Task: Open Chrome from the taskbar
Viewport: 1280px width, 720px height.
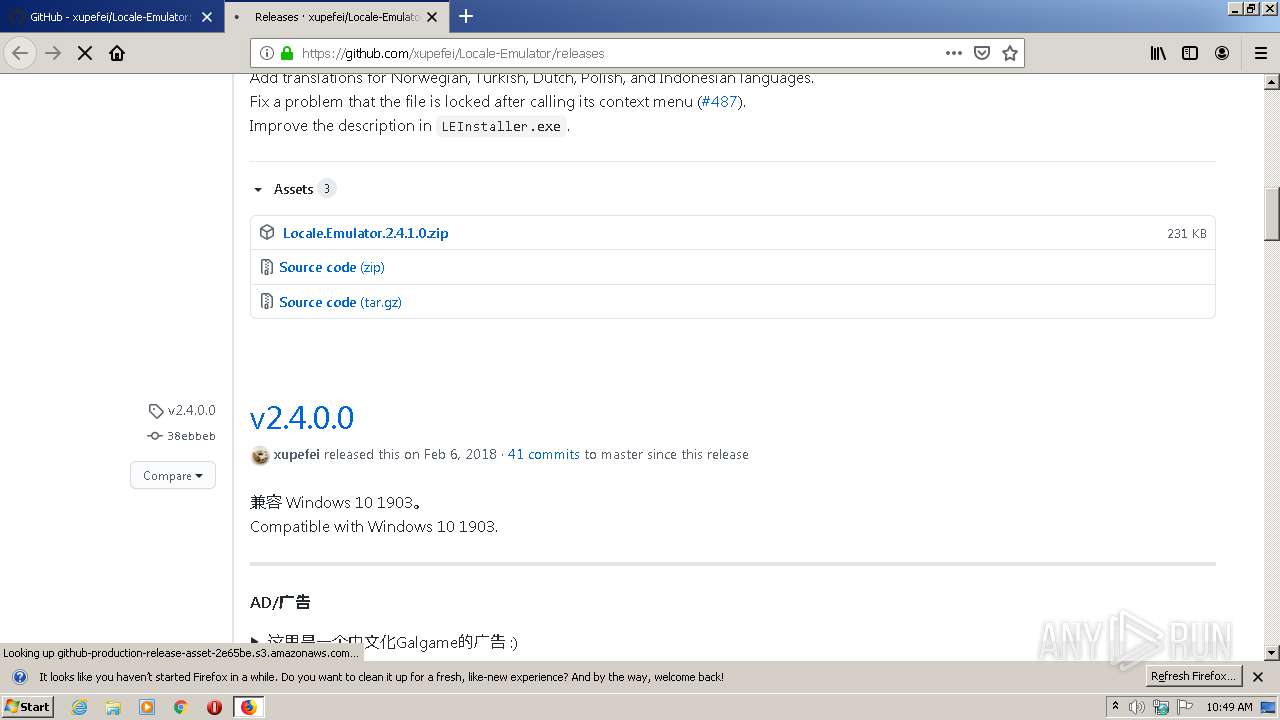Action: pyautogui.click(x=181, y=707)
